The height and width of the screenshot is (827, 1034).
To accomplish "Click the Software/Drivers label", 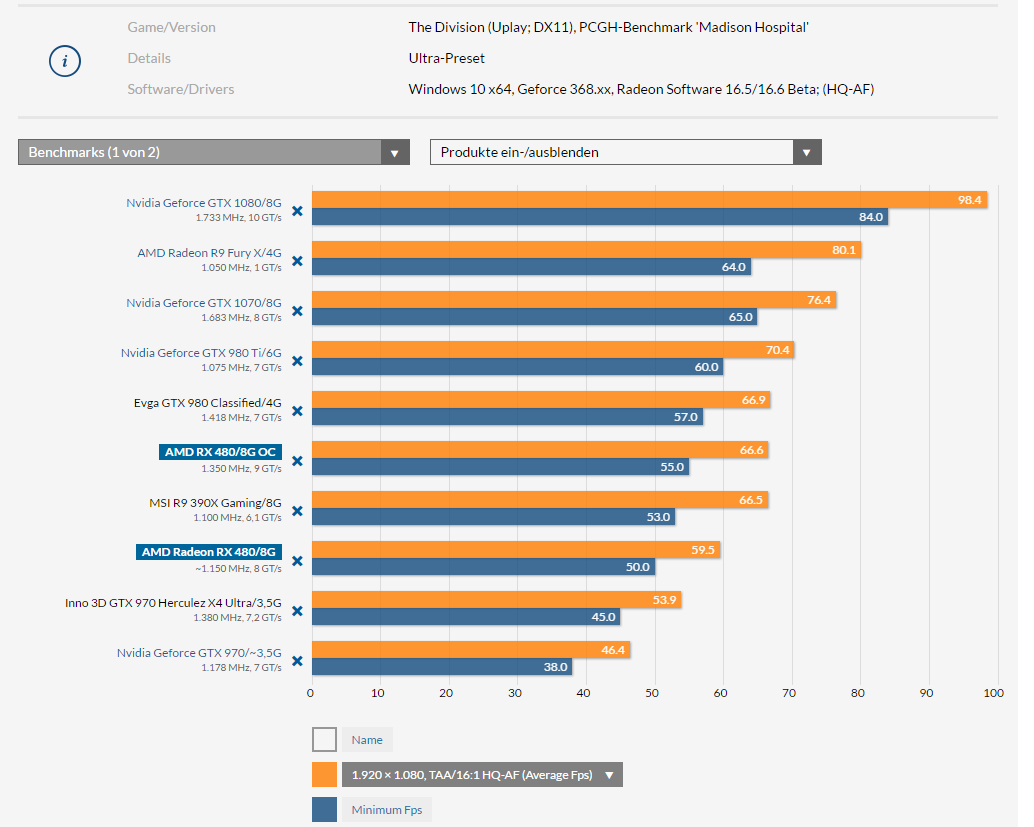I will tap(181, 89).
